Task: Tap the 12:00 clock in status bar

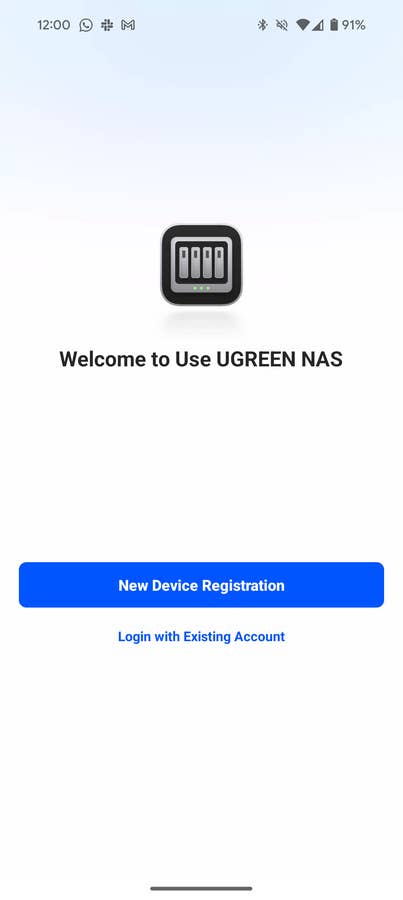Action: 53,25
